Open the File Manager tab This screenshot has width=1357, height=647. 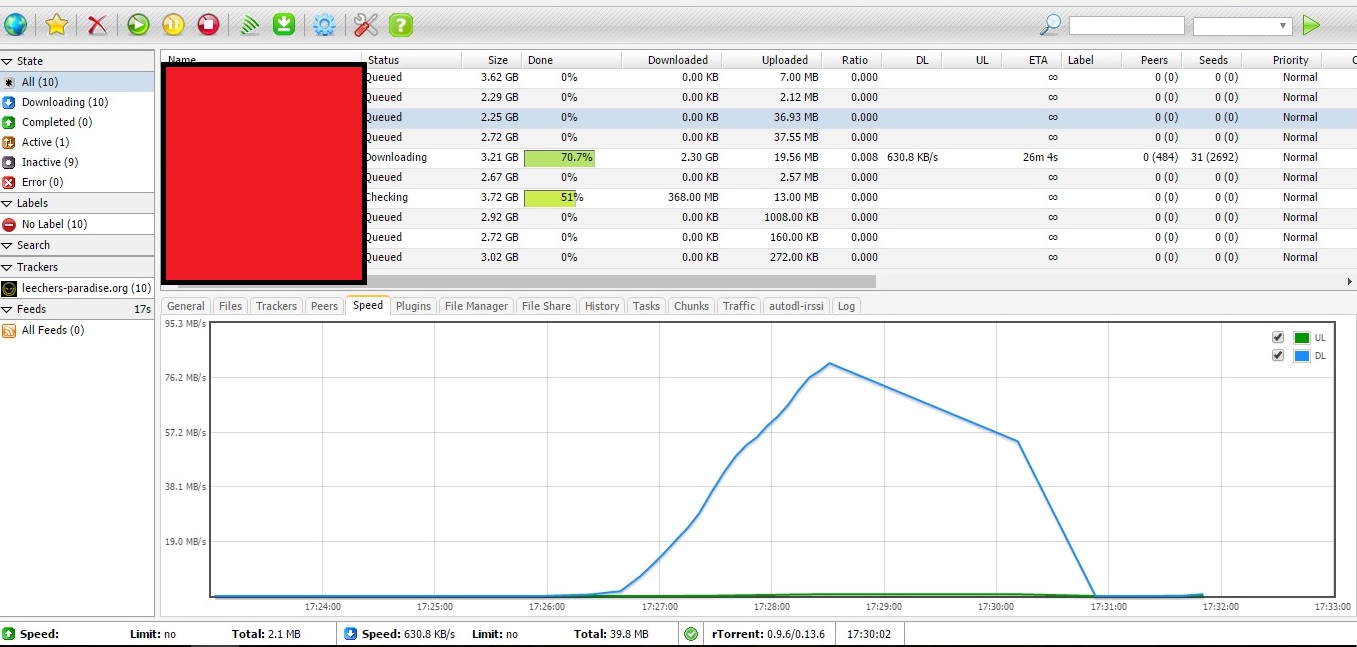point(476,306)
